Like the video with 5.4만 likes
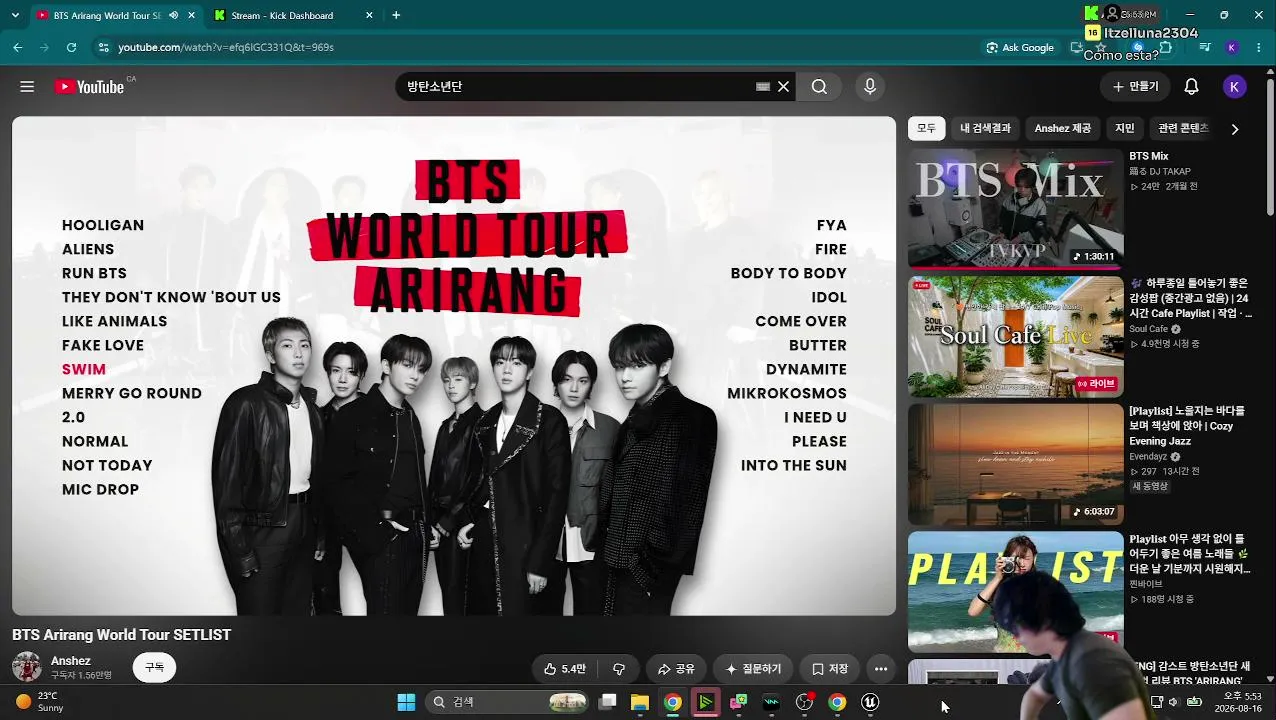Image resolution: width=1276 pixels, height=720 pixels. coord(565,669)
